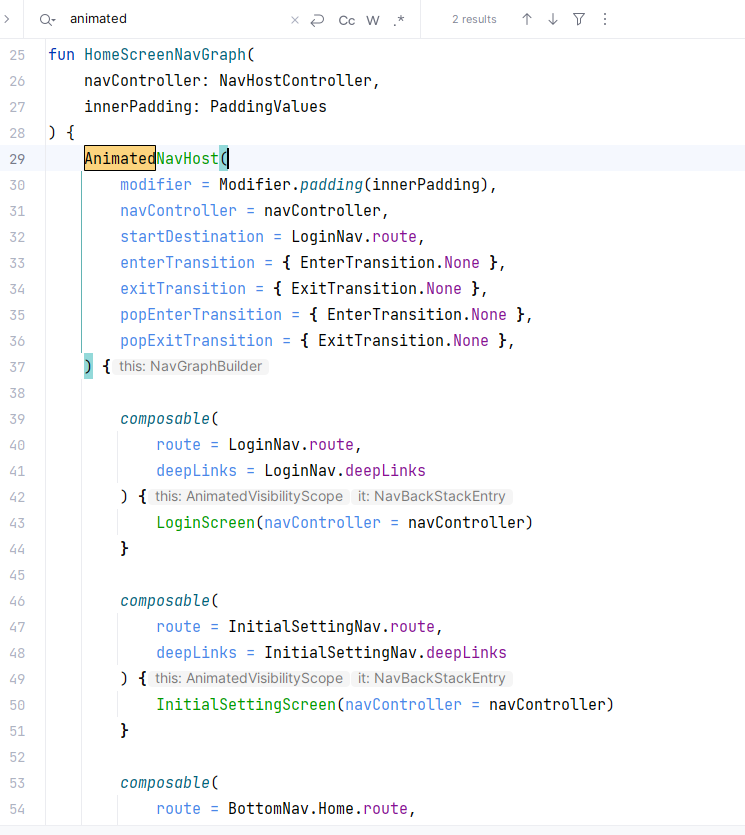This screenshot has height=835, width=745.
Task: Click 'this: AnimatedVisibilityScope' hint on line 42
Action: point(249,496)
